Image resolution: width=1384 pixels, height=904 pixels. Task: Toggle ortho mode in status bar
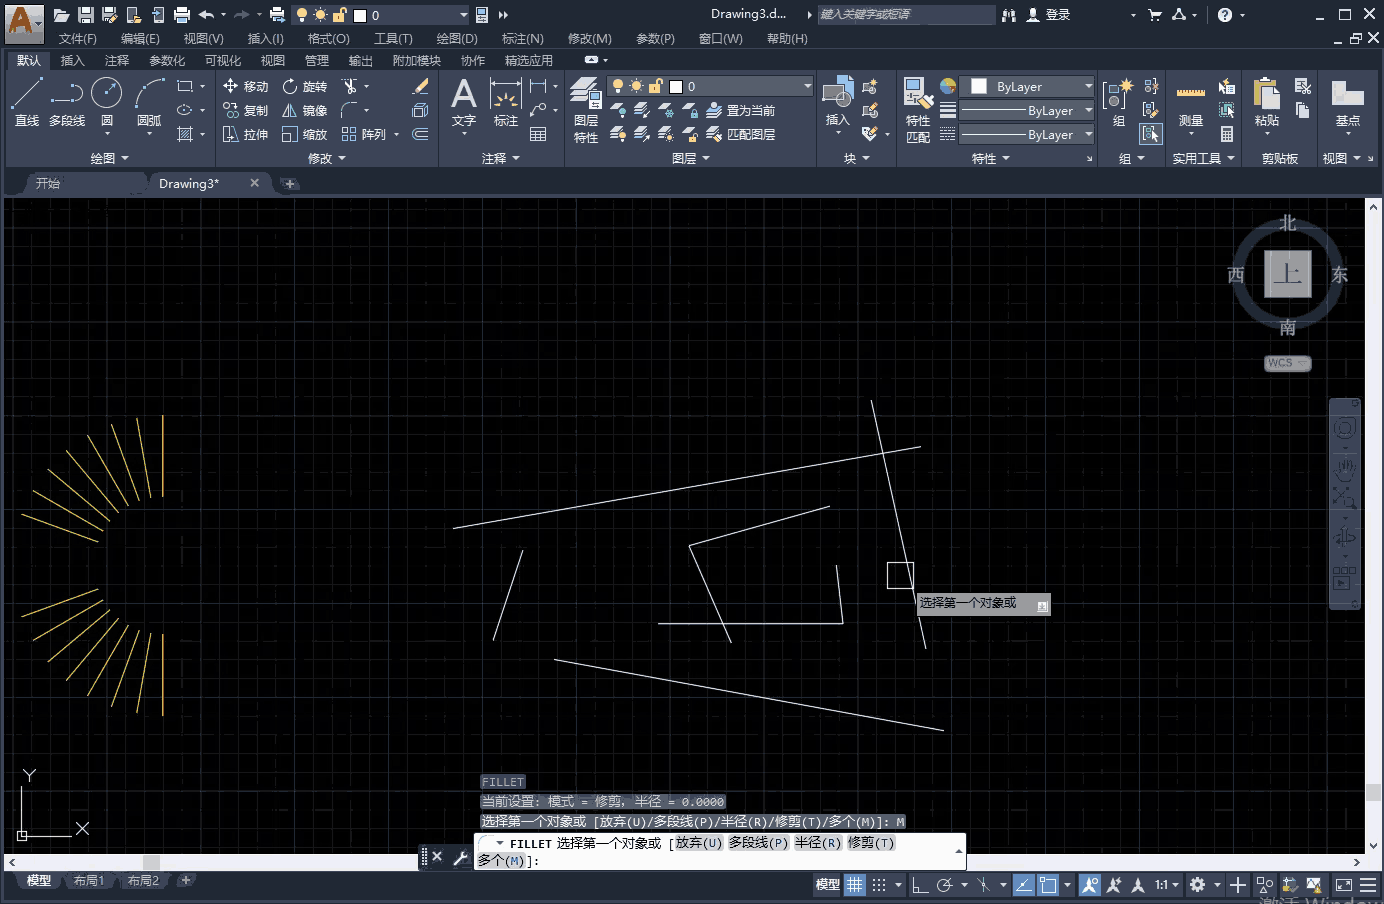(920, 885)
